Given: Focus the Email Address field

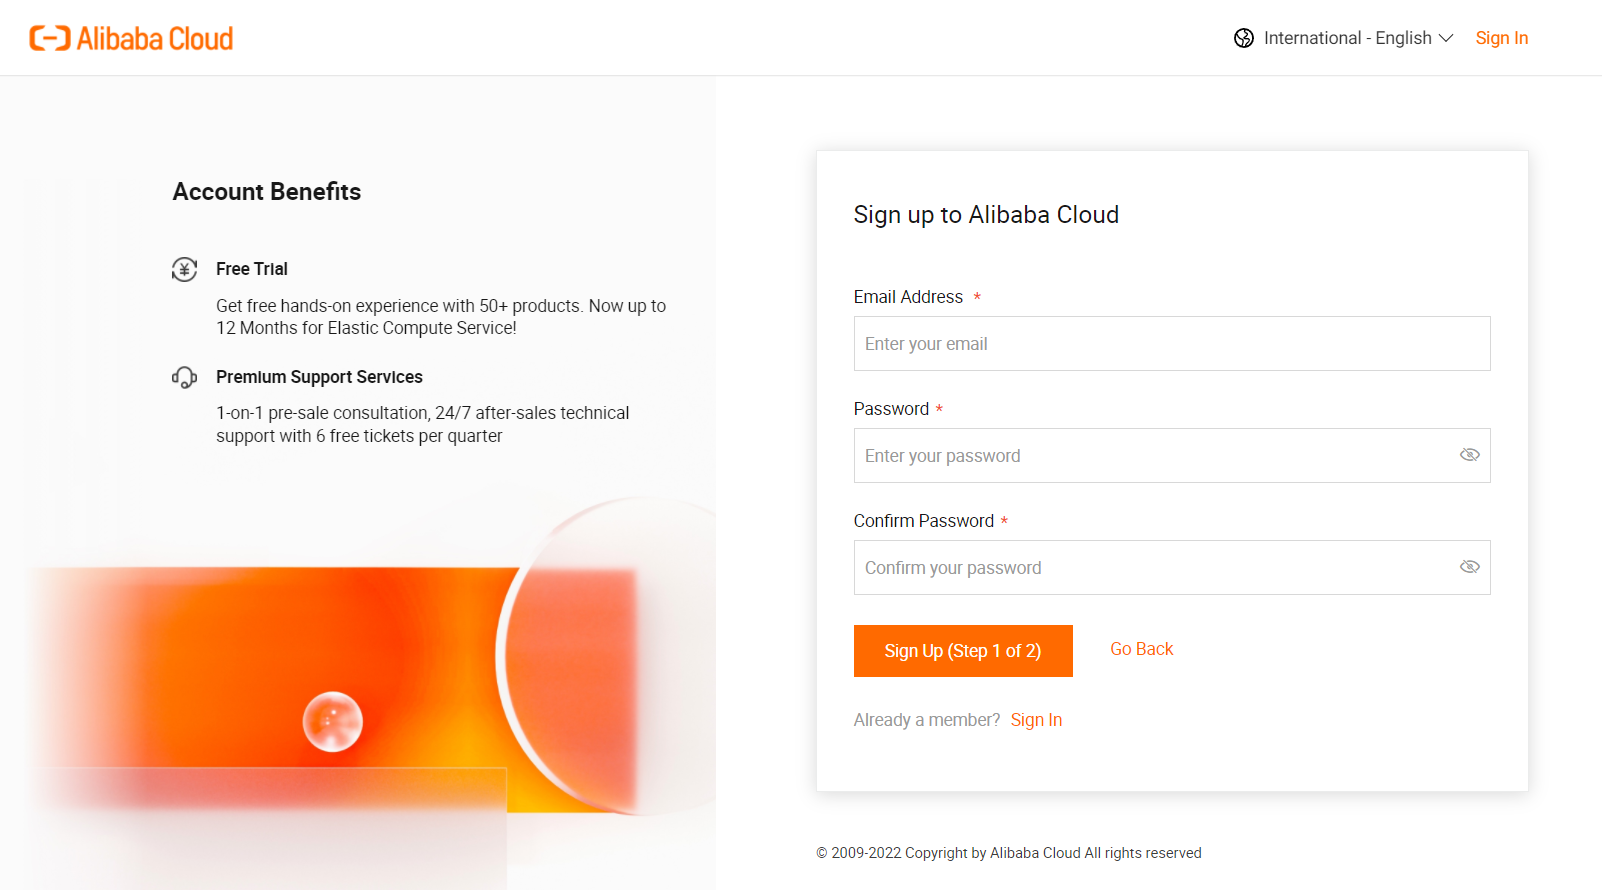Looking at the screenshot, I should [1172, 344].
